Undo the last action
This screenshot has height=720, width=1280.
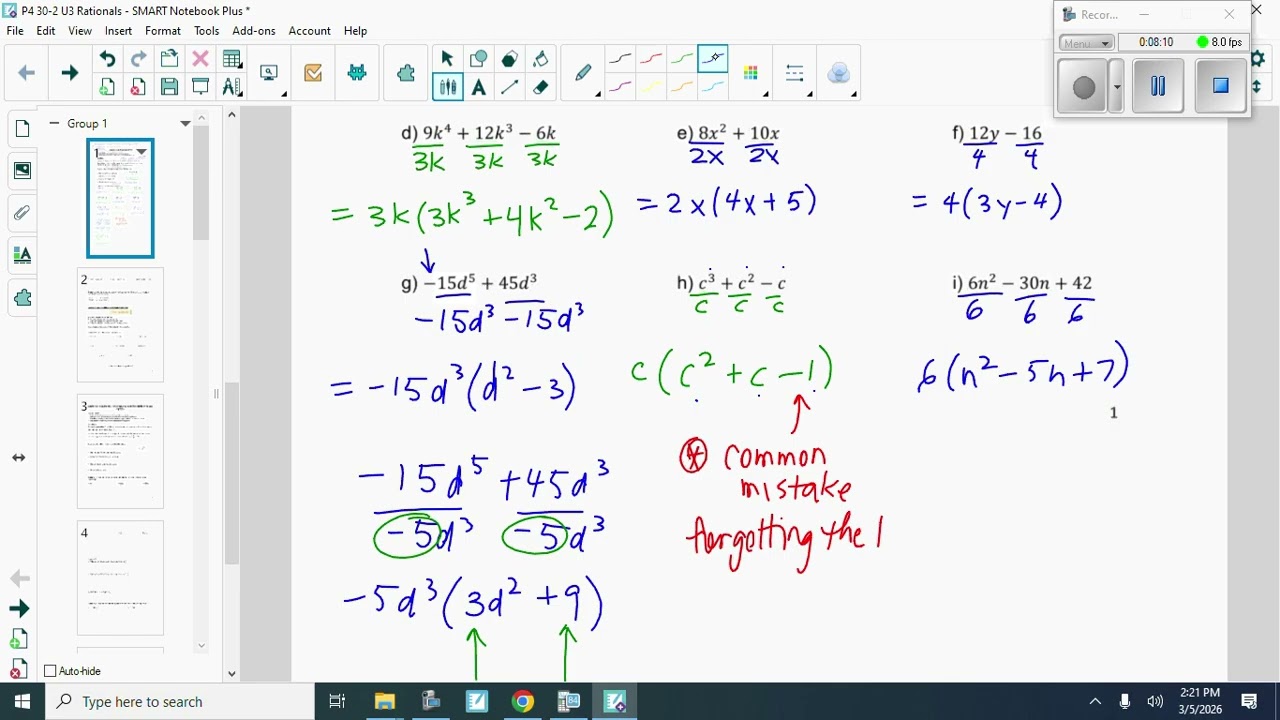(x=107, y=59)
